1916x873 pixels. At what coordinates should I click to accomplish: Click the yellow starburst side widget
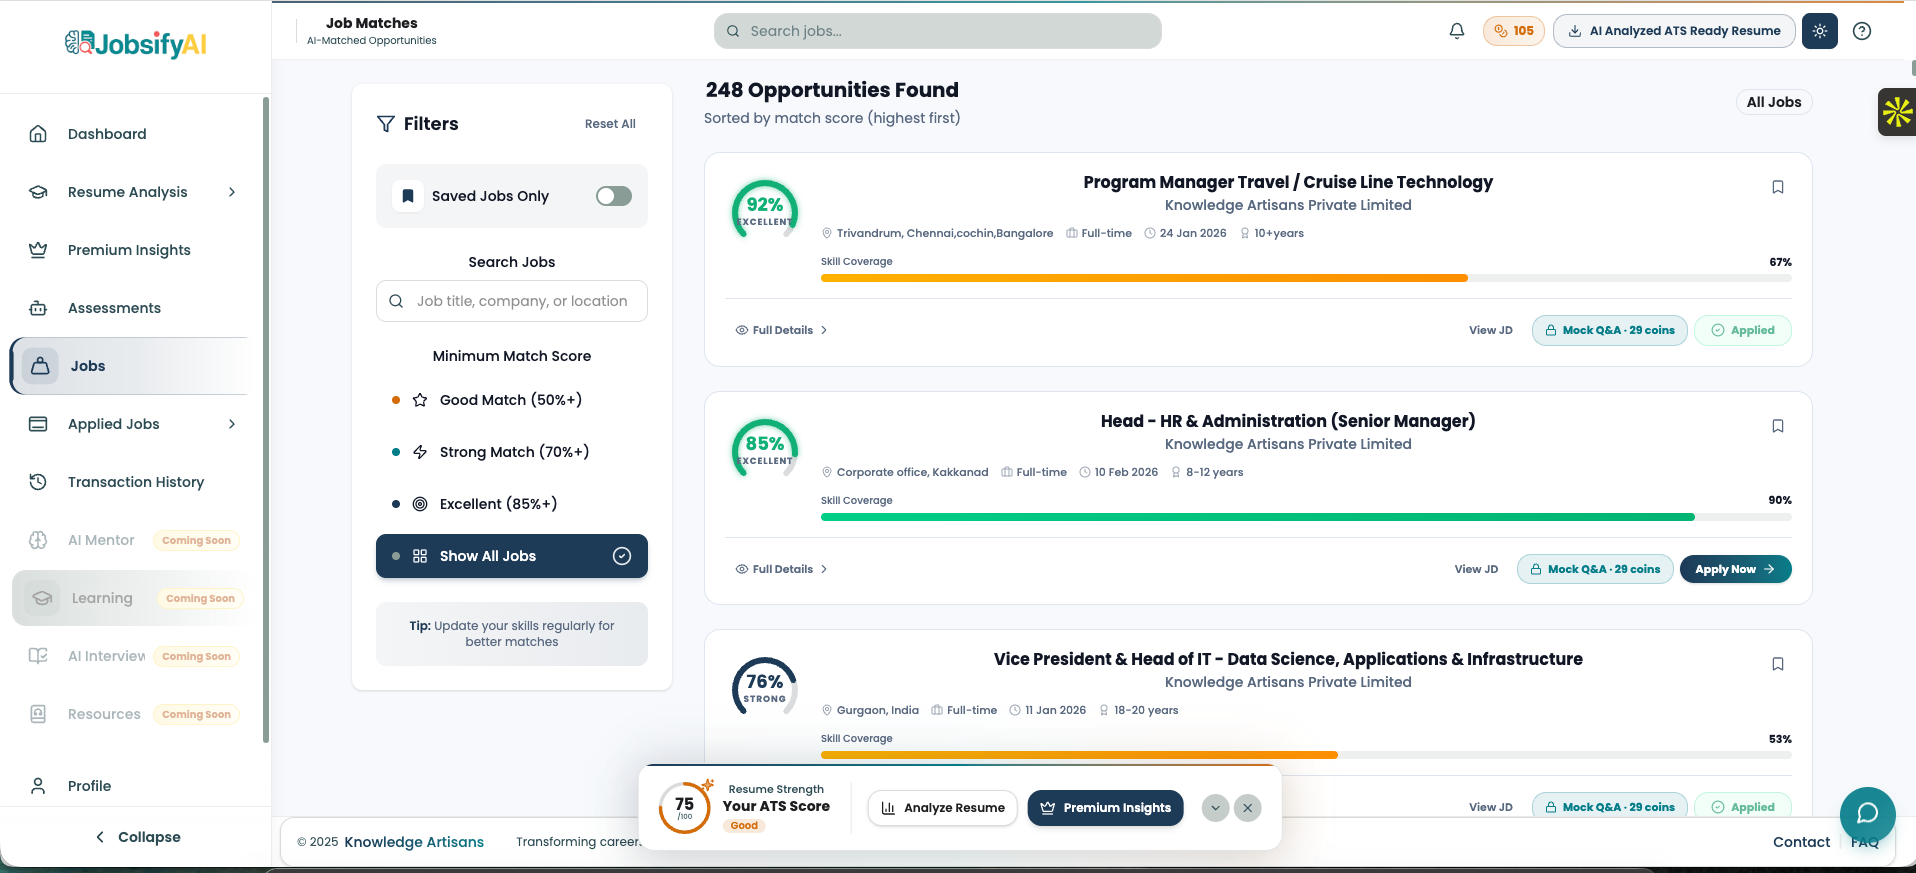pyautogui.click(x=1896, y=112)
